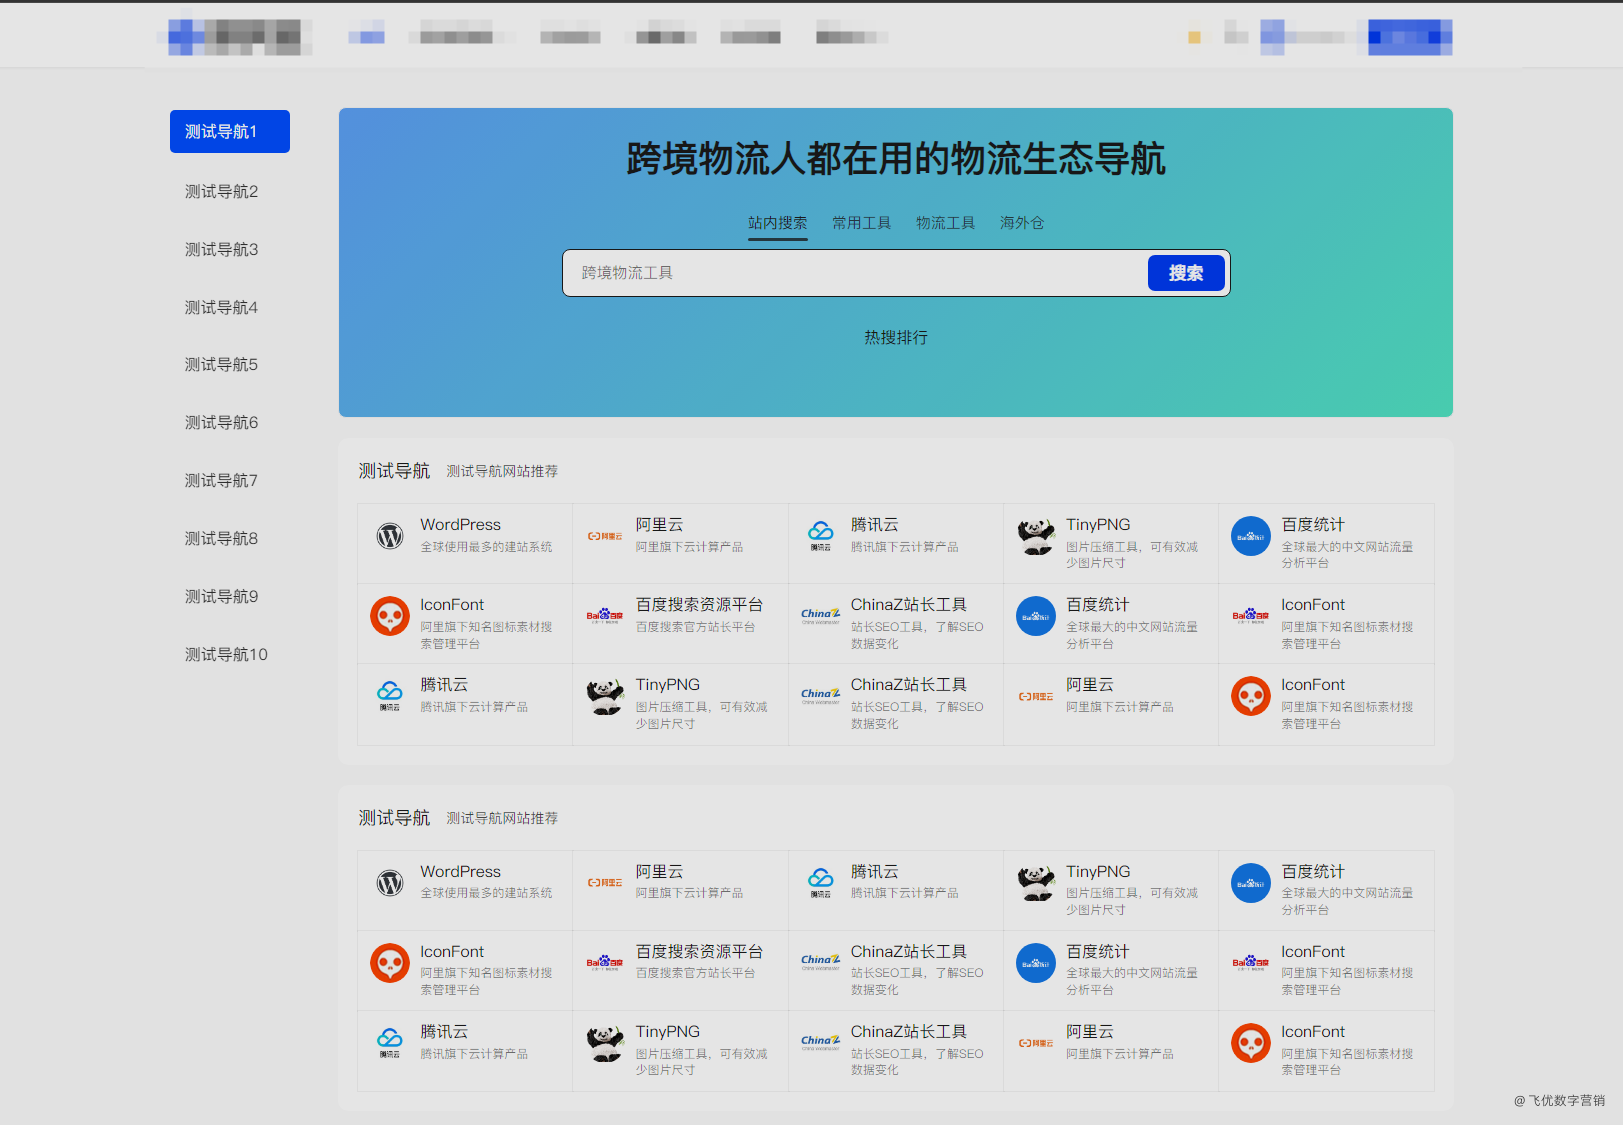Click ChinaZ logo in upper section's 百度搜索资源平台 row
Image resolution: width=1623 pixels, height=1125 pixels.
click(821, 616)
